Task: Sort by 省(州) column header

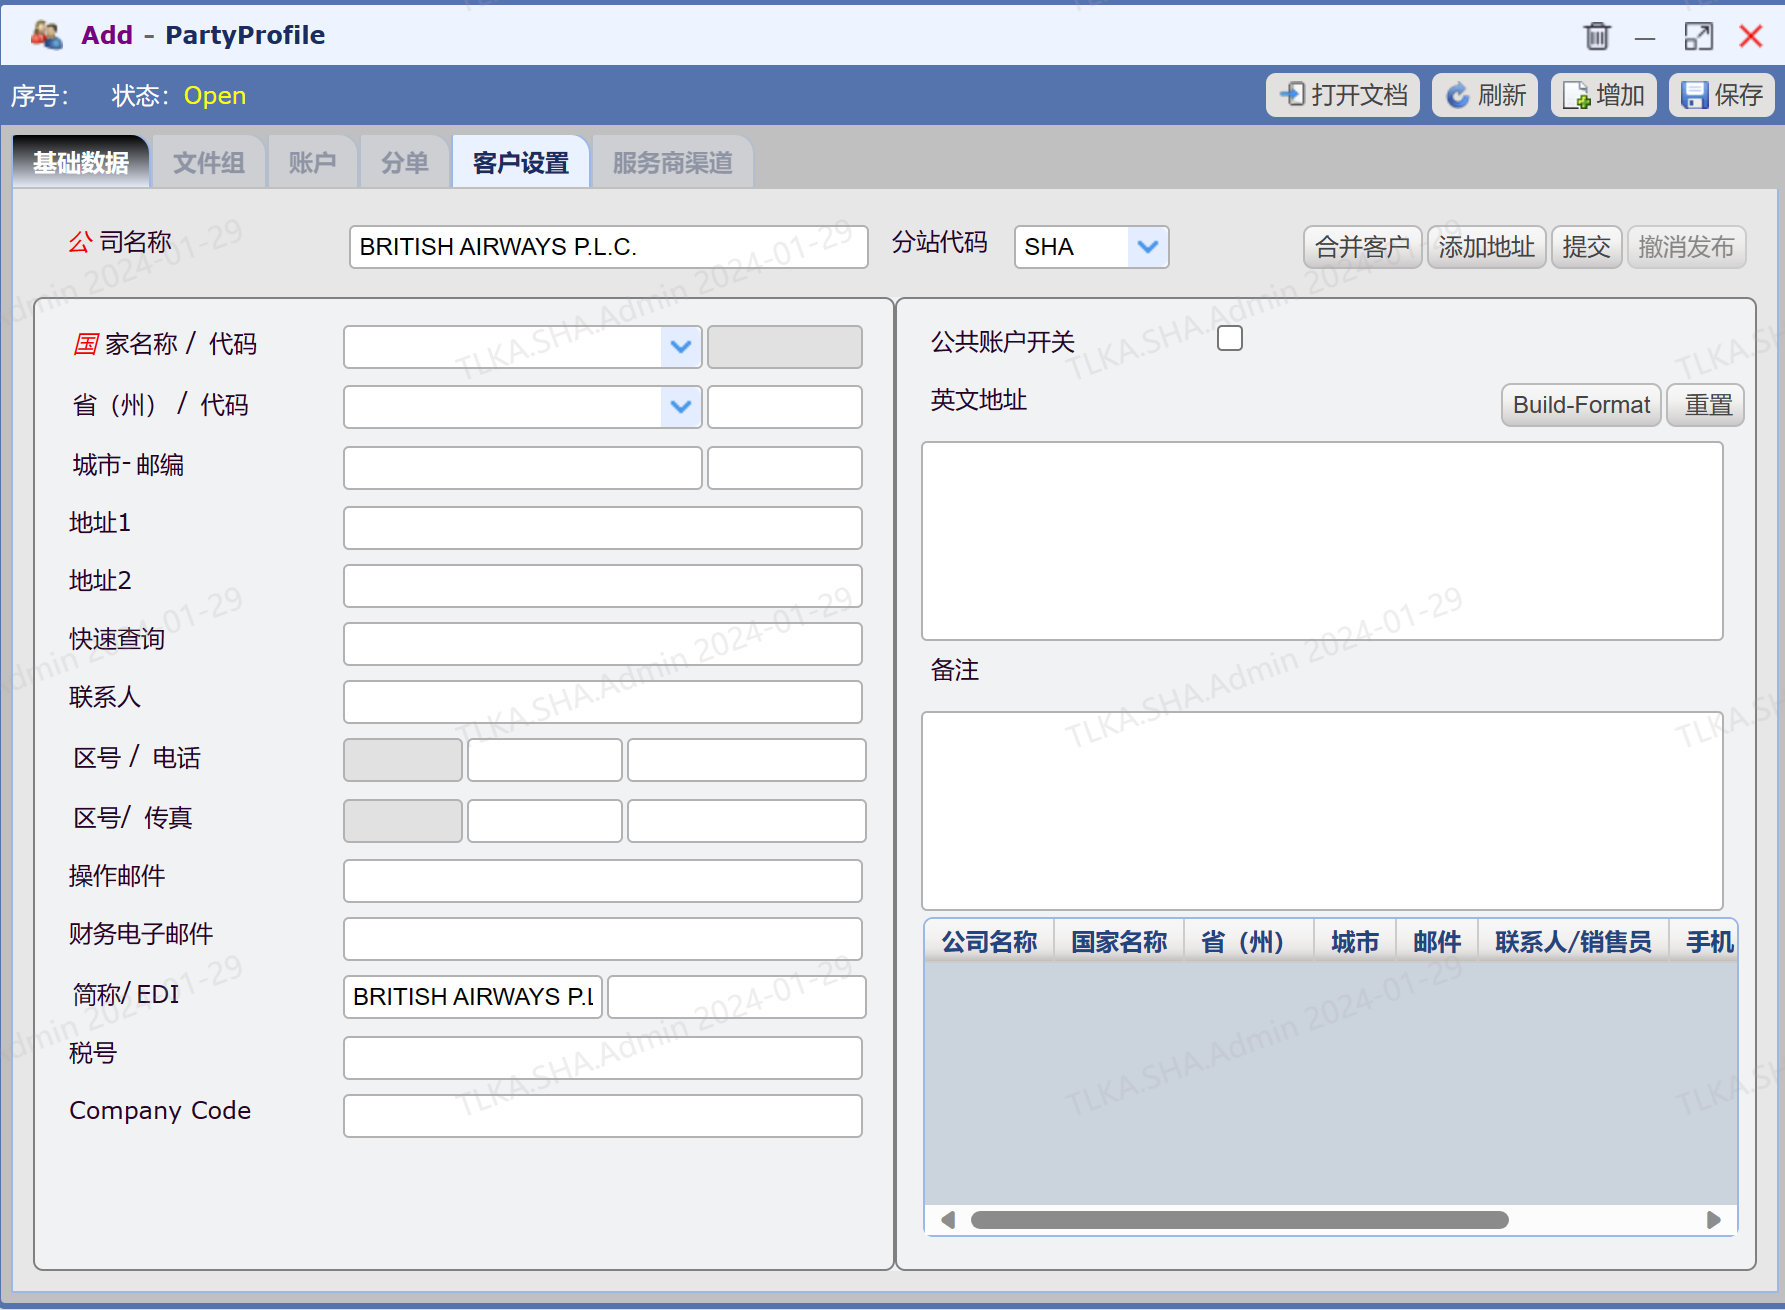Action: [x=1249, y=942]
